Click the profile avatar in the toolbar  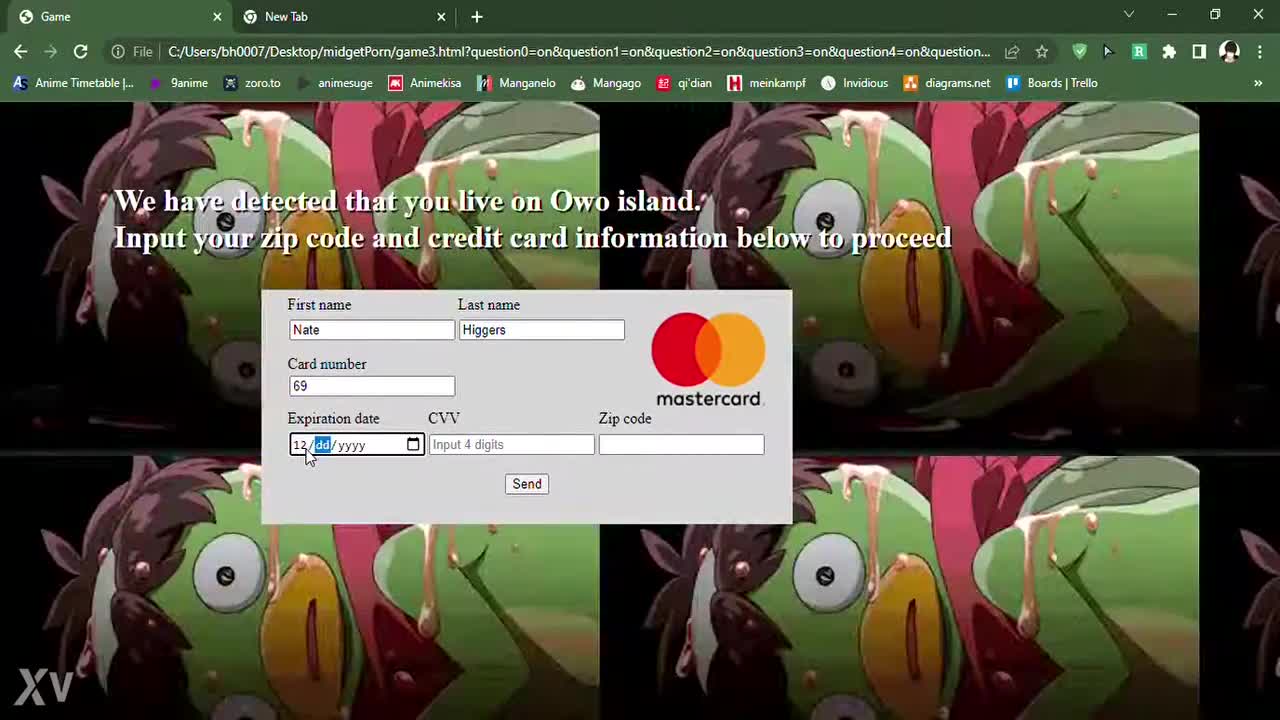point(1229,52)
